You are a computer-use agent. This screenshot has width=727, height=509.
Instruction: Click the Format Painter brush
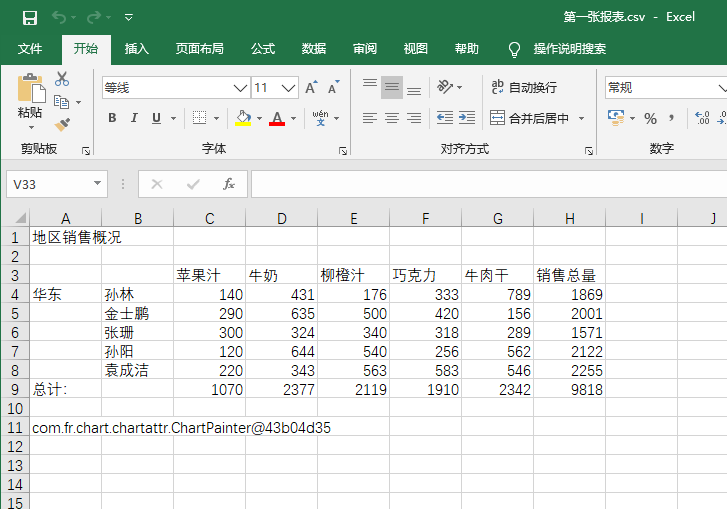(x=62, y=125)
